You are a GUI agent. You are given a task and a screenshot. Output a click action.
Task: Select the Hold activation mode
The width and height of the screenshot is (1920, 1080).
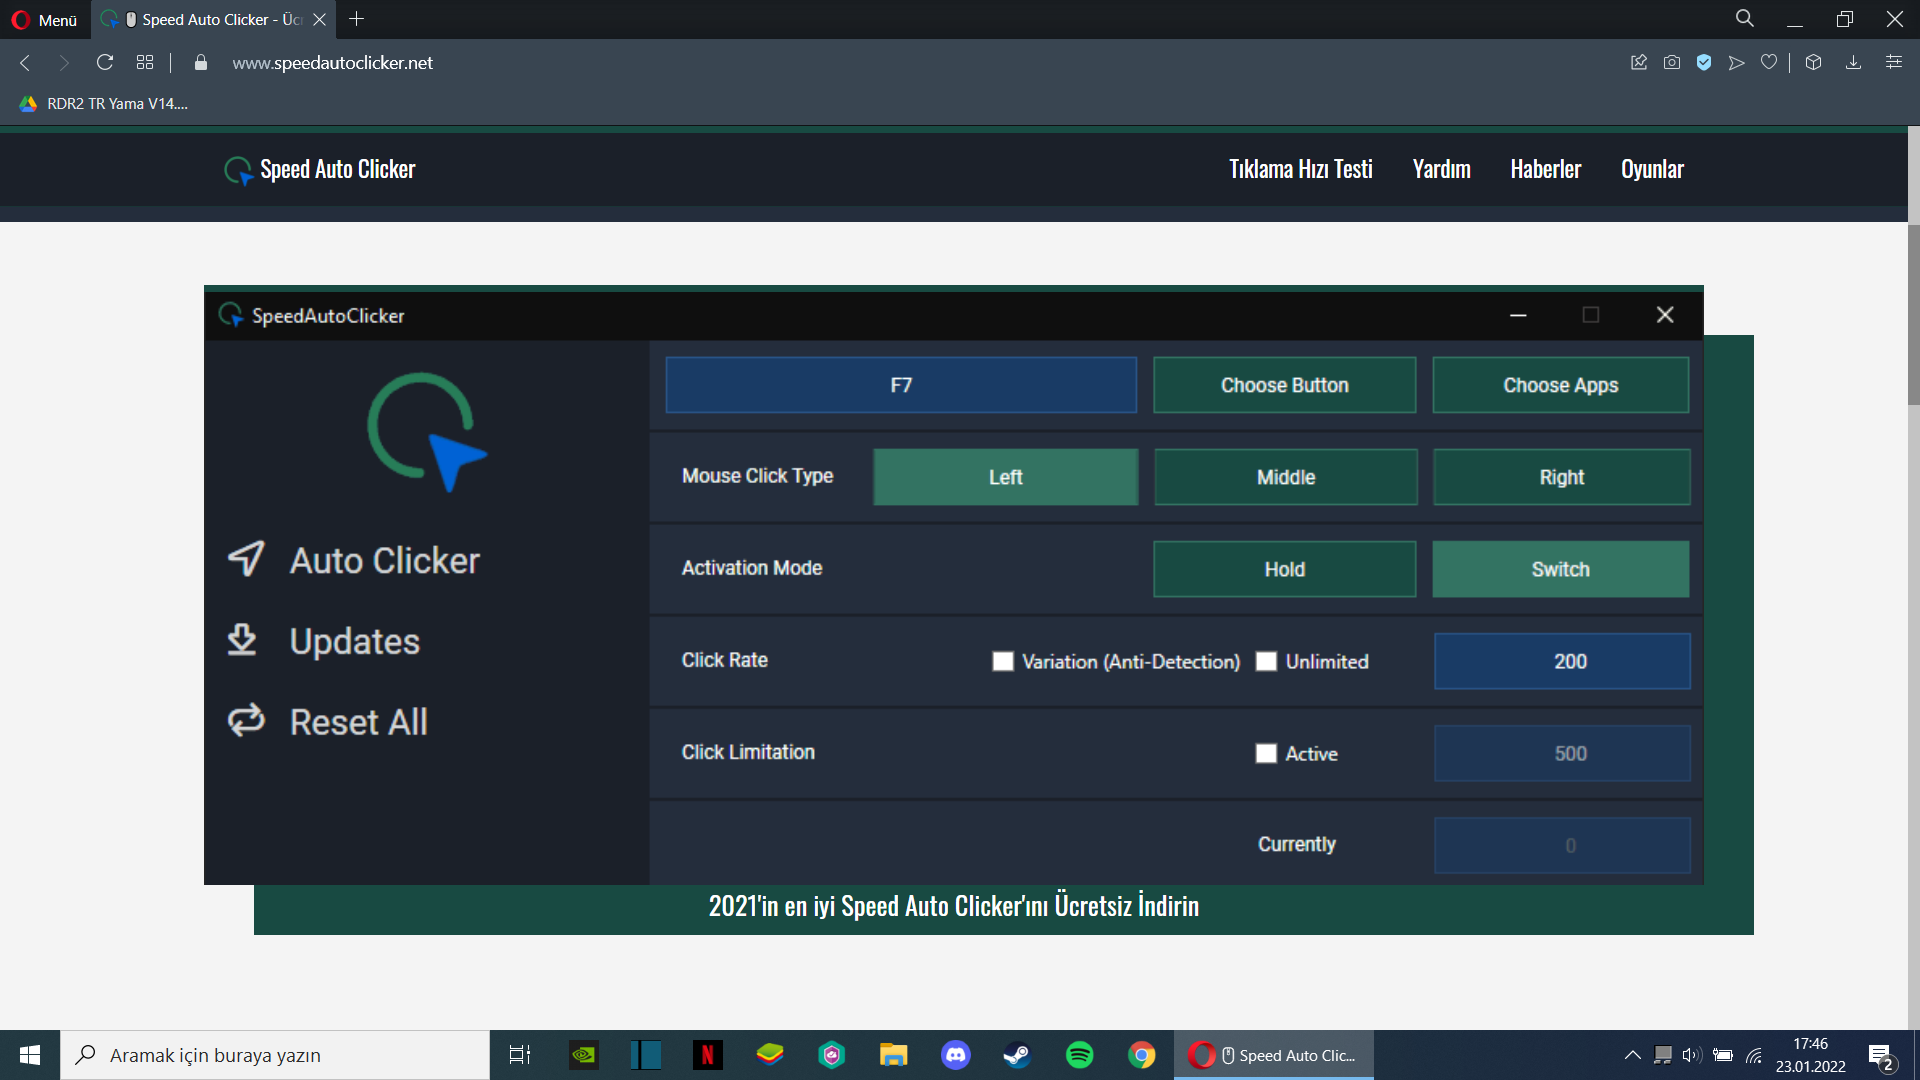coord(1284,569)
